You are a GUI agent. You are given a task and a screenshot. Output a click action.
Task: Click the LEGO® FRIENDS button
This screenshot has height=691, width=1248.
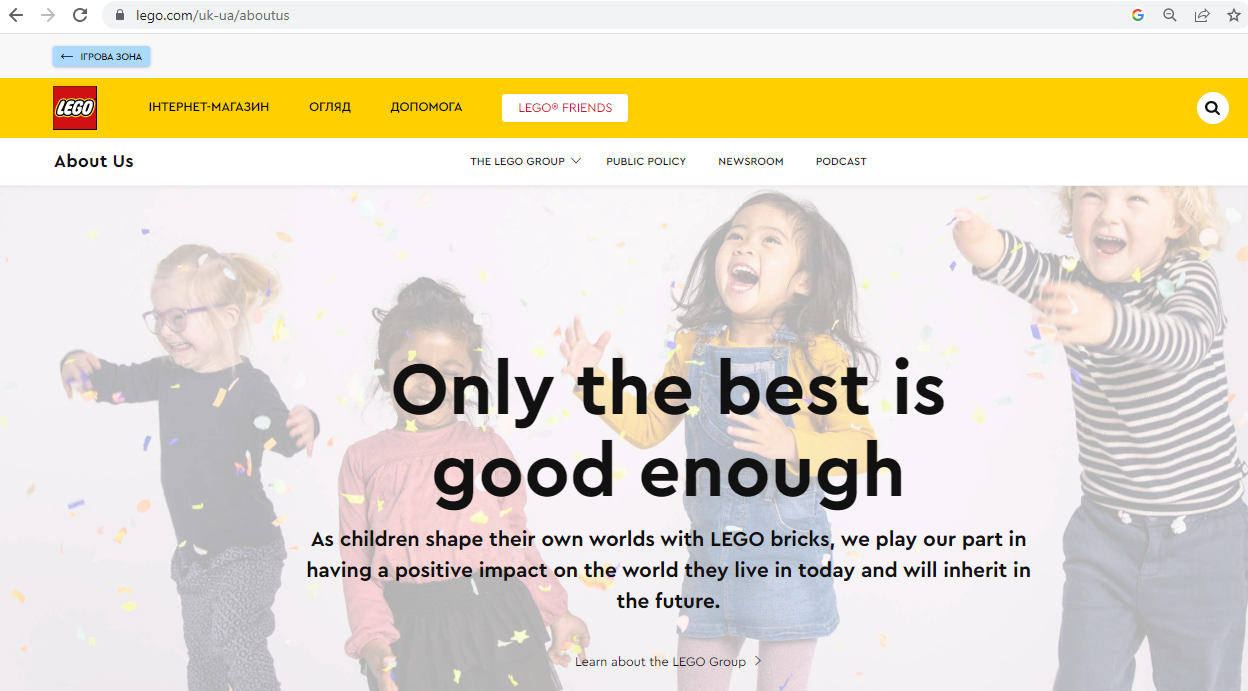click(x=565, y=108)
